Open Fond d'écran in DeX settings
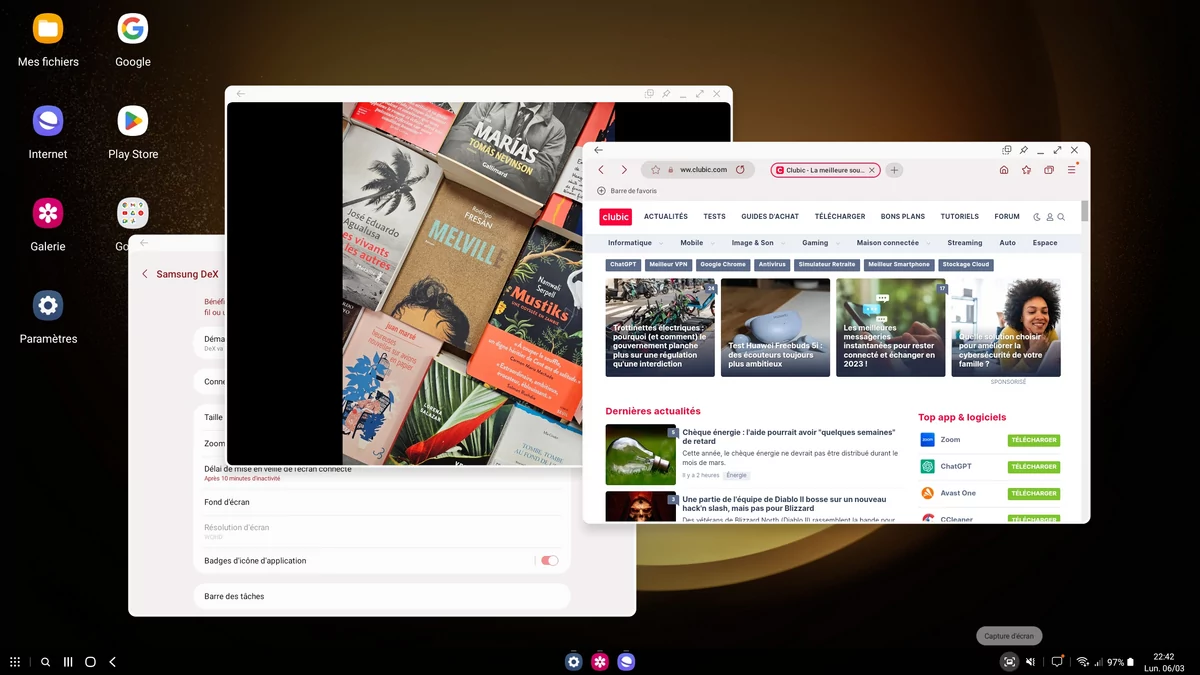The height and width of the screenshot is (675, 1200). pos(381,502)
